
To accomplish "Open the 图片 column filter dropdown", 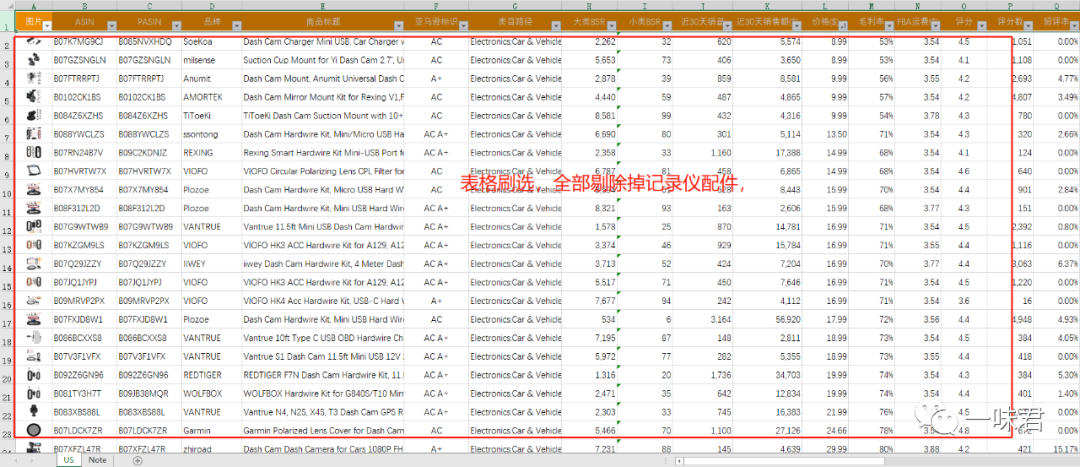I will 47,25.
